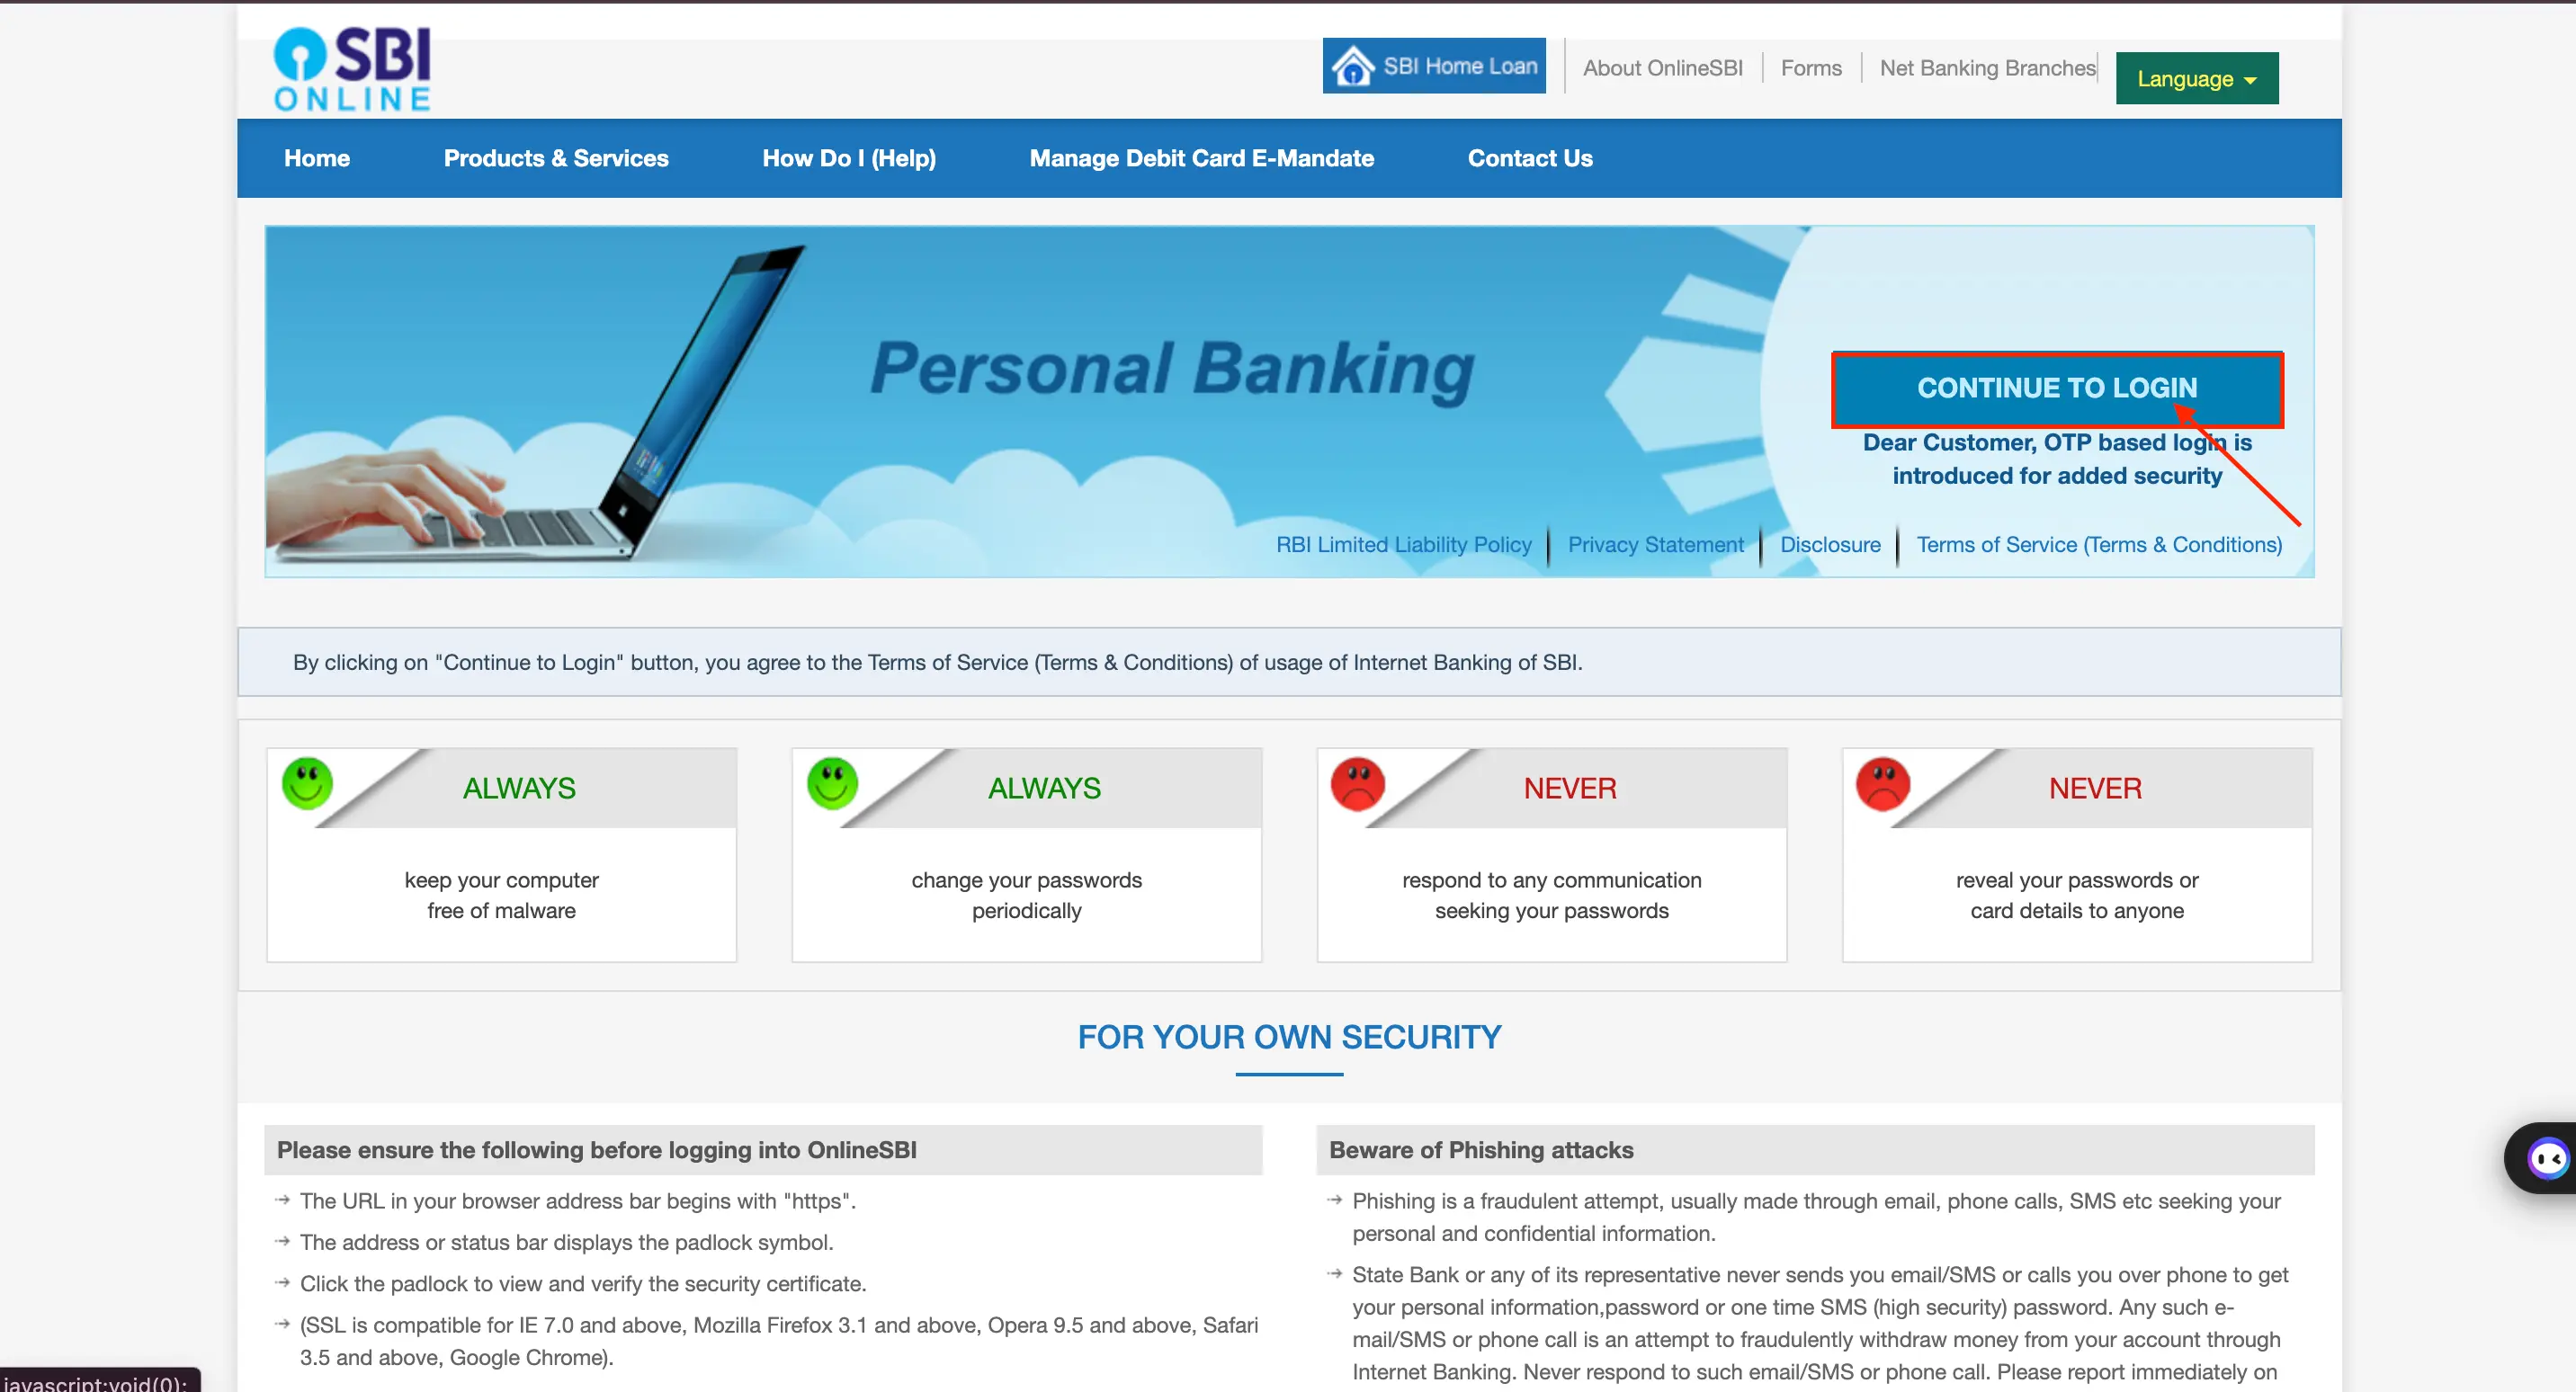Expand the How Do I Help menu
The height and width of the screenshot is (1392, 2576).
tap(848, 157)
